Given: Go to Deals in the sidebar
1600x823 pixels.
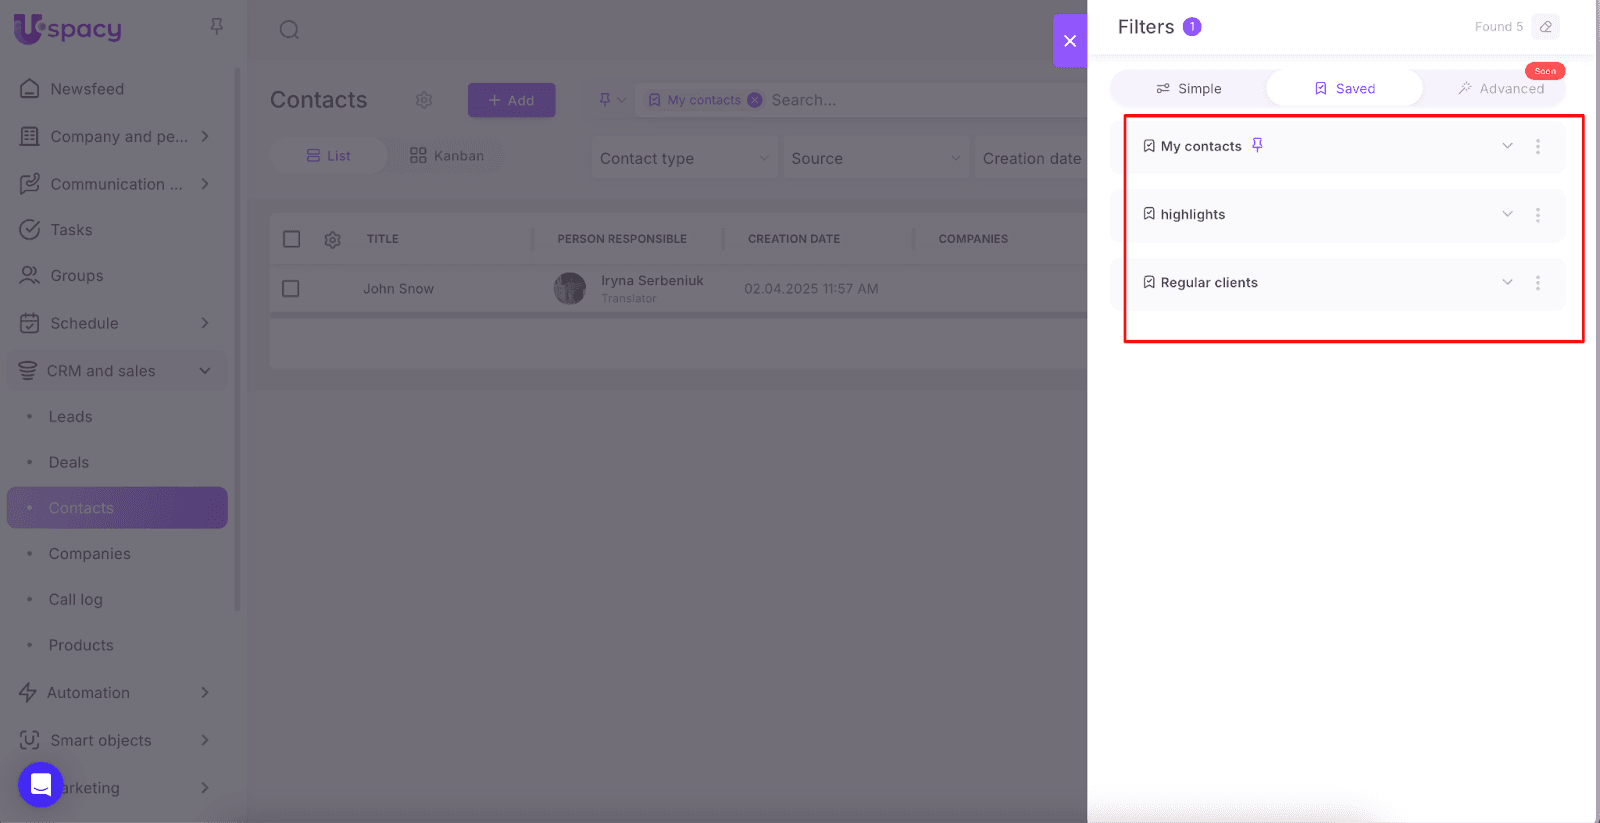Looking at the screenshot, I should [69, 463].
